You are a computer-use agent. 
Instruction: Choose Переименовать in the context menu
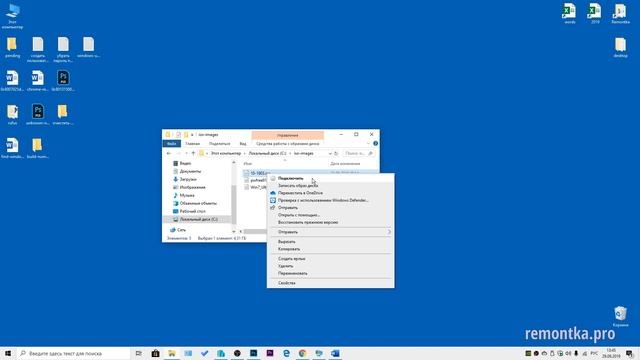(292, 273)
